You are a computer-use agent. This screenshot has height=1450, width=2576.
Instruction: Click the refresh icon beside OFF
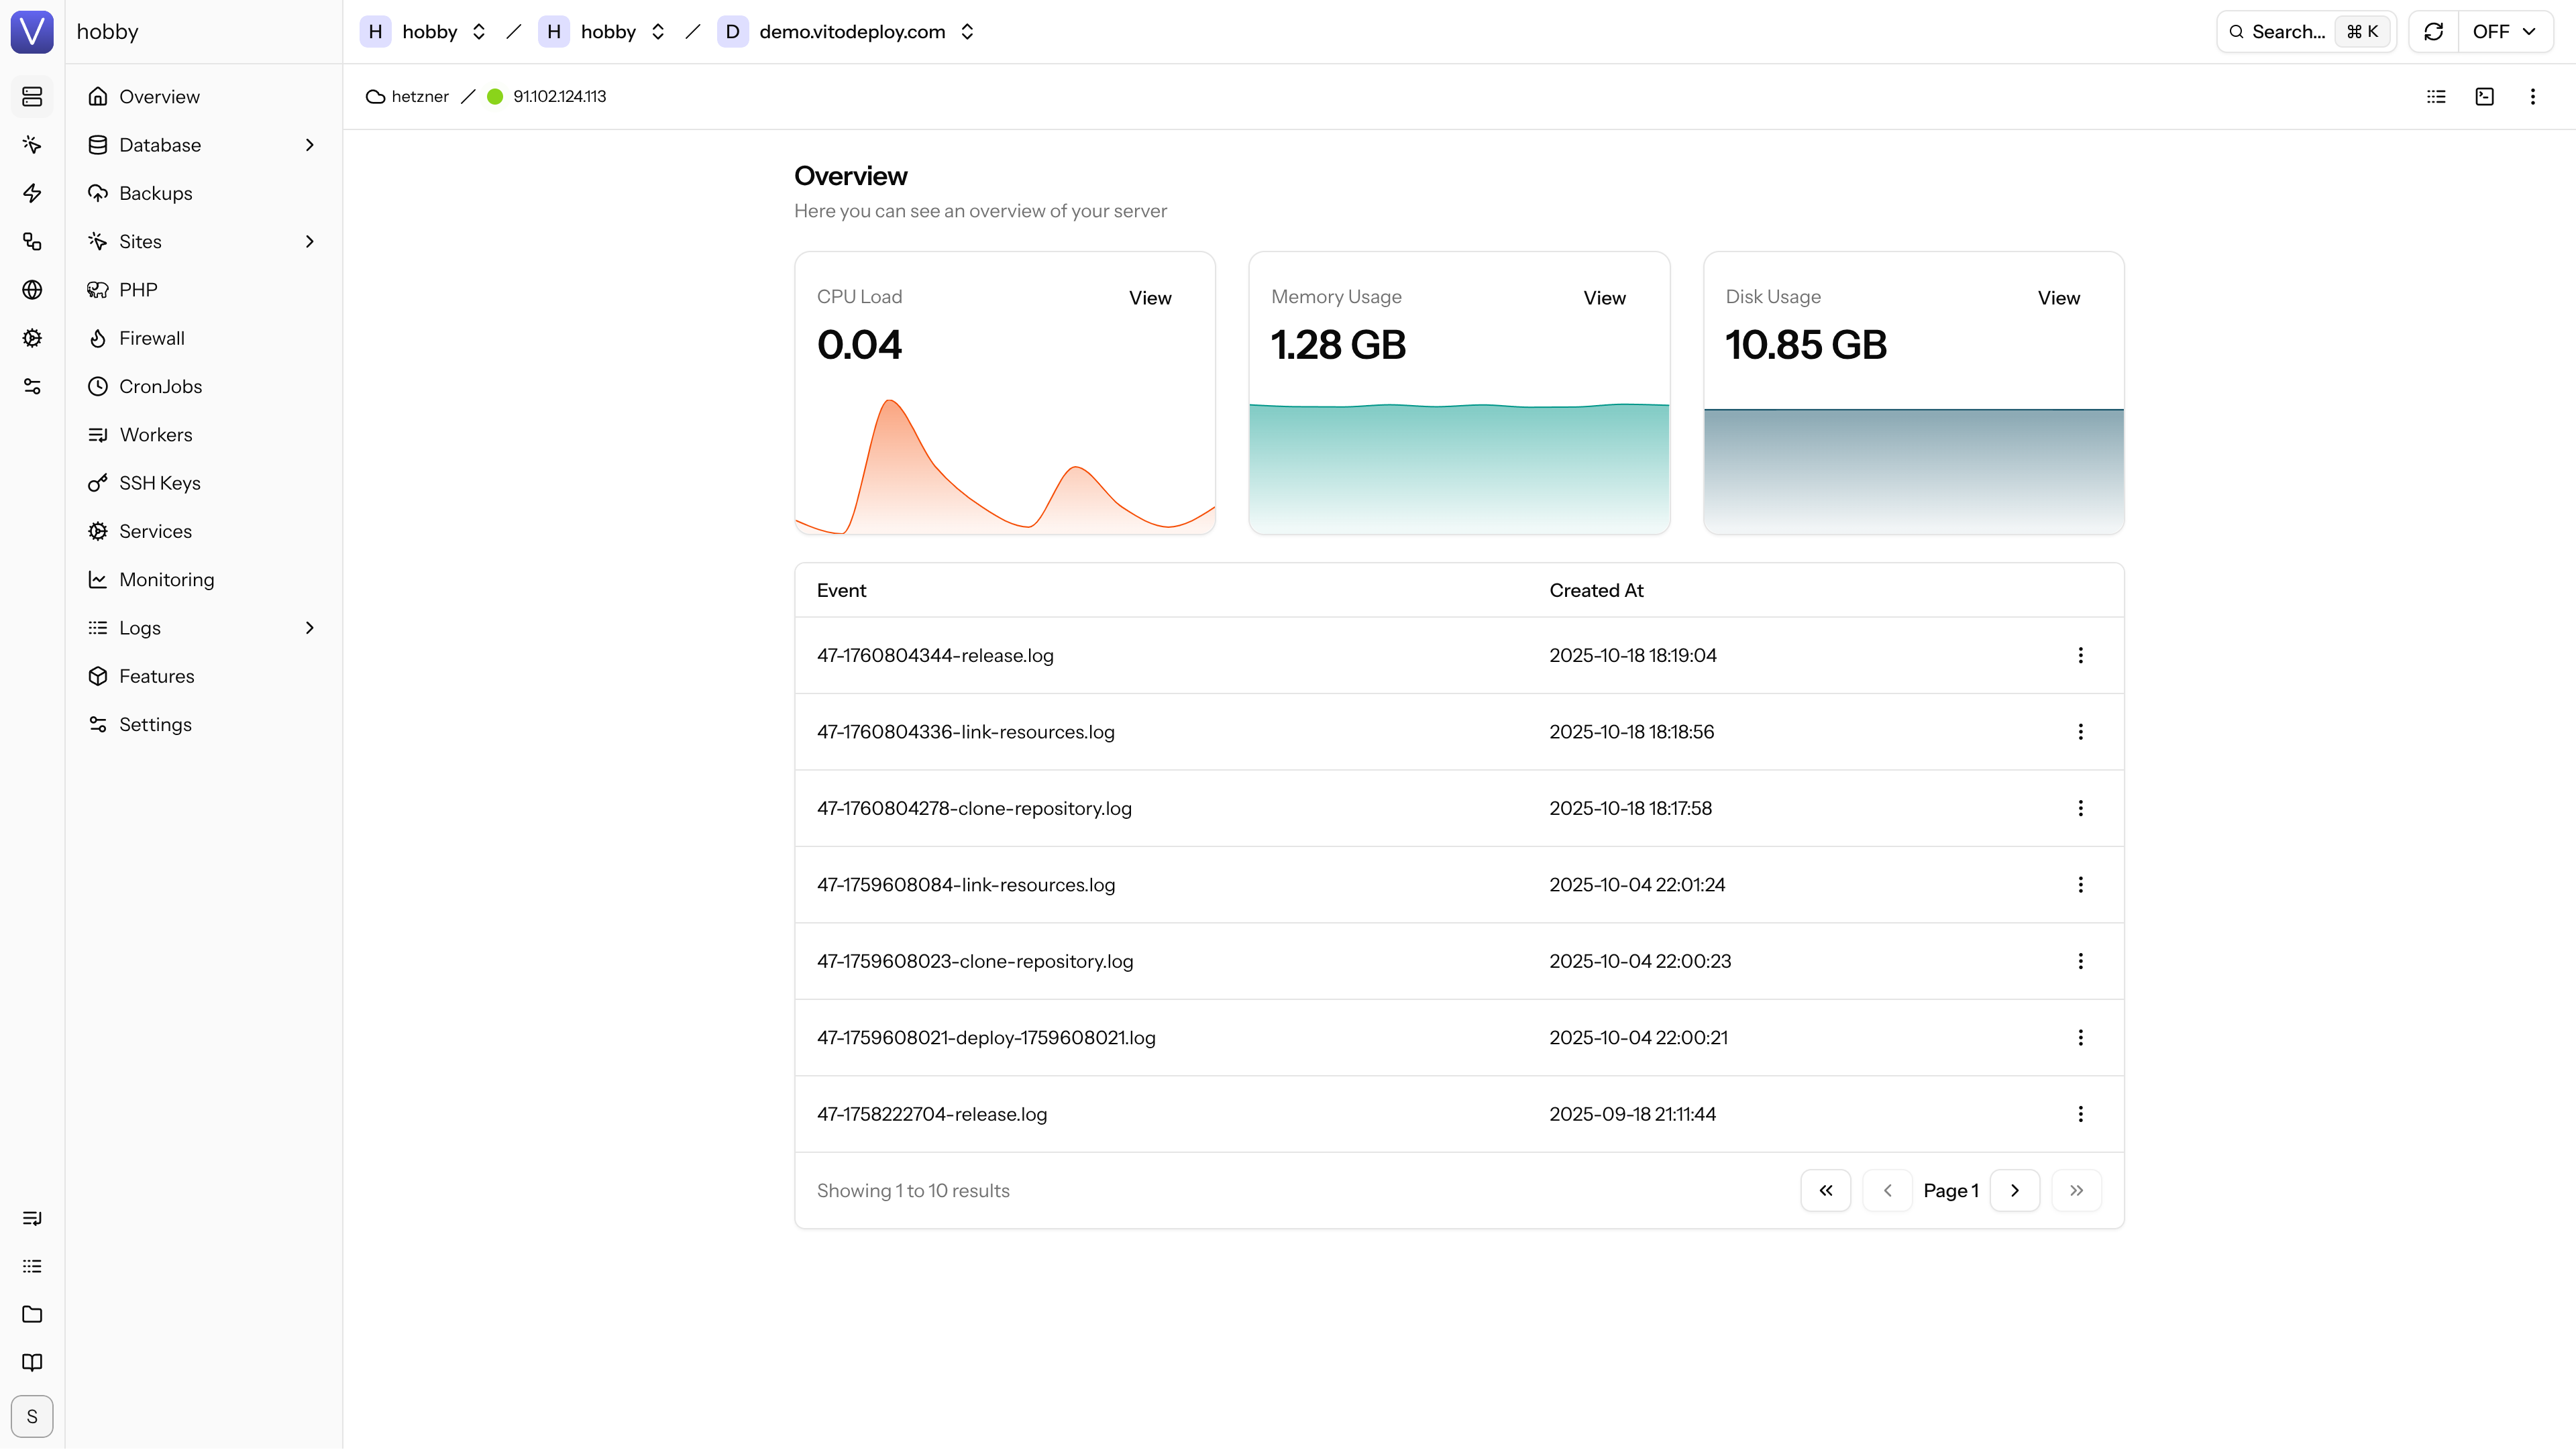2433,32
